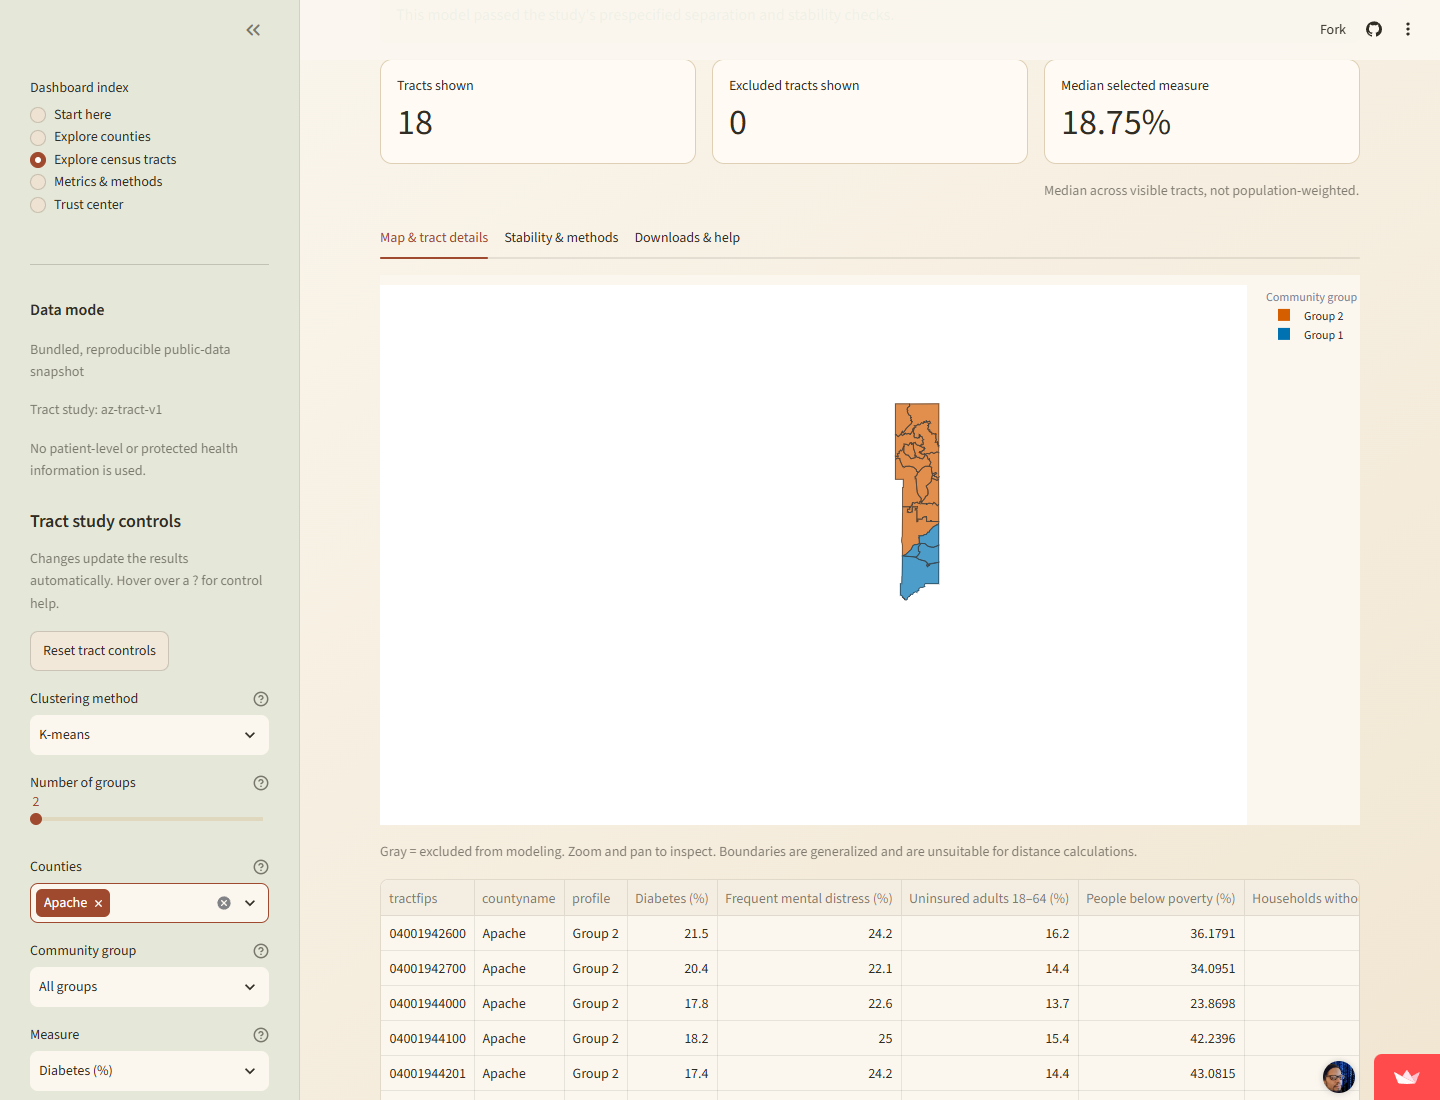Click the Number of groups slider handle
This screenshot has height=1100, width=1440.
click(36, 819)
